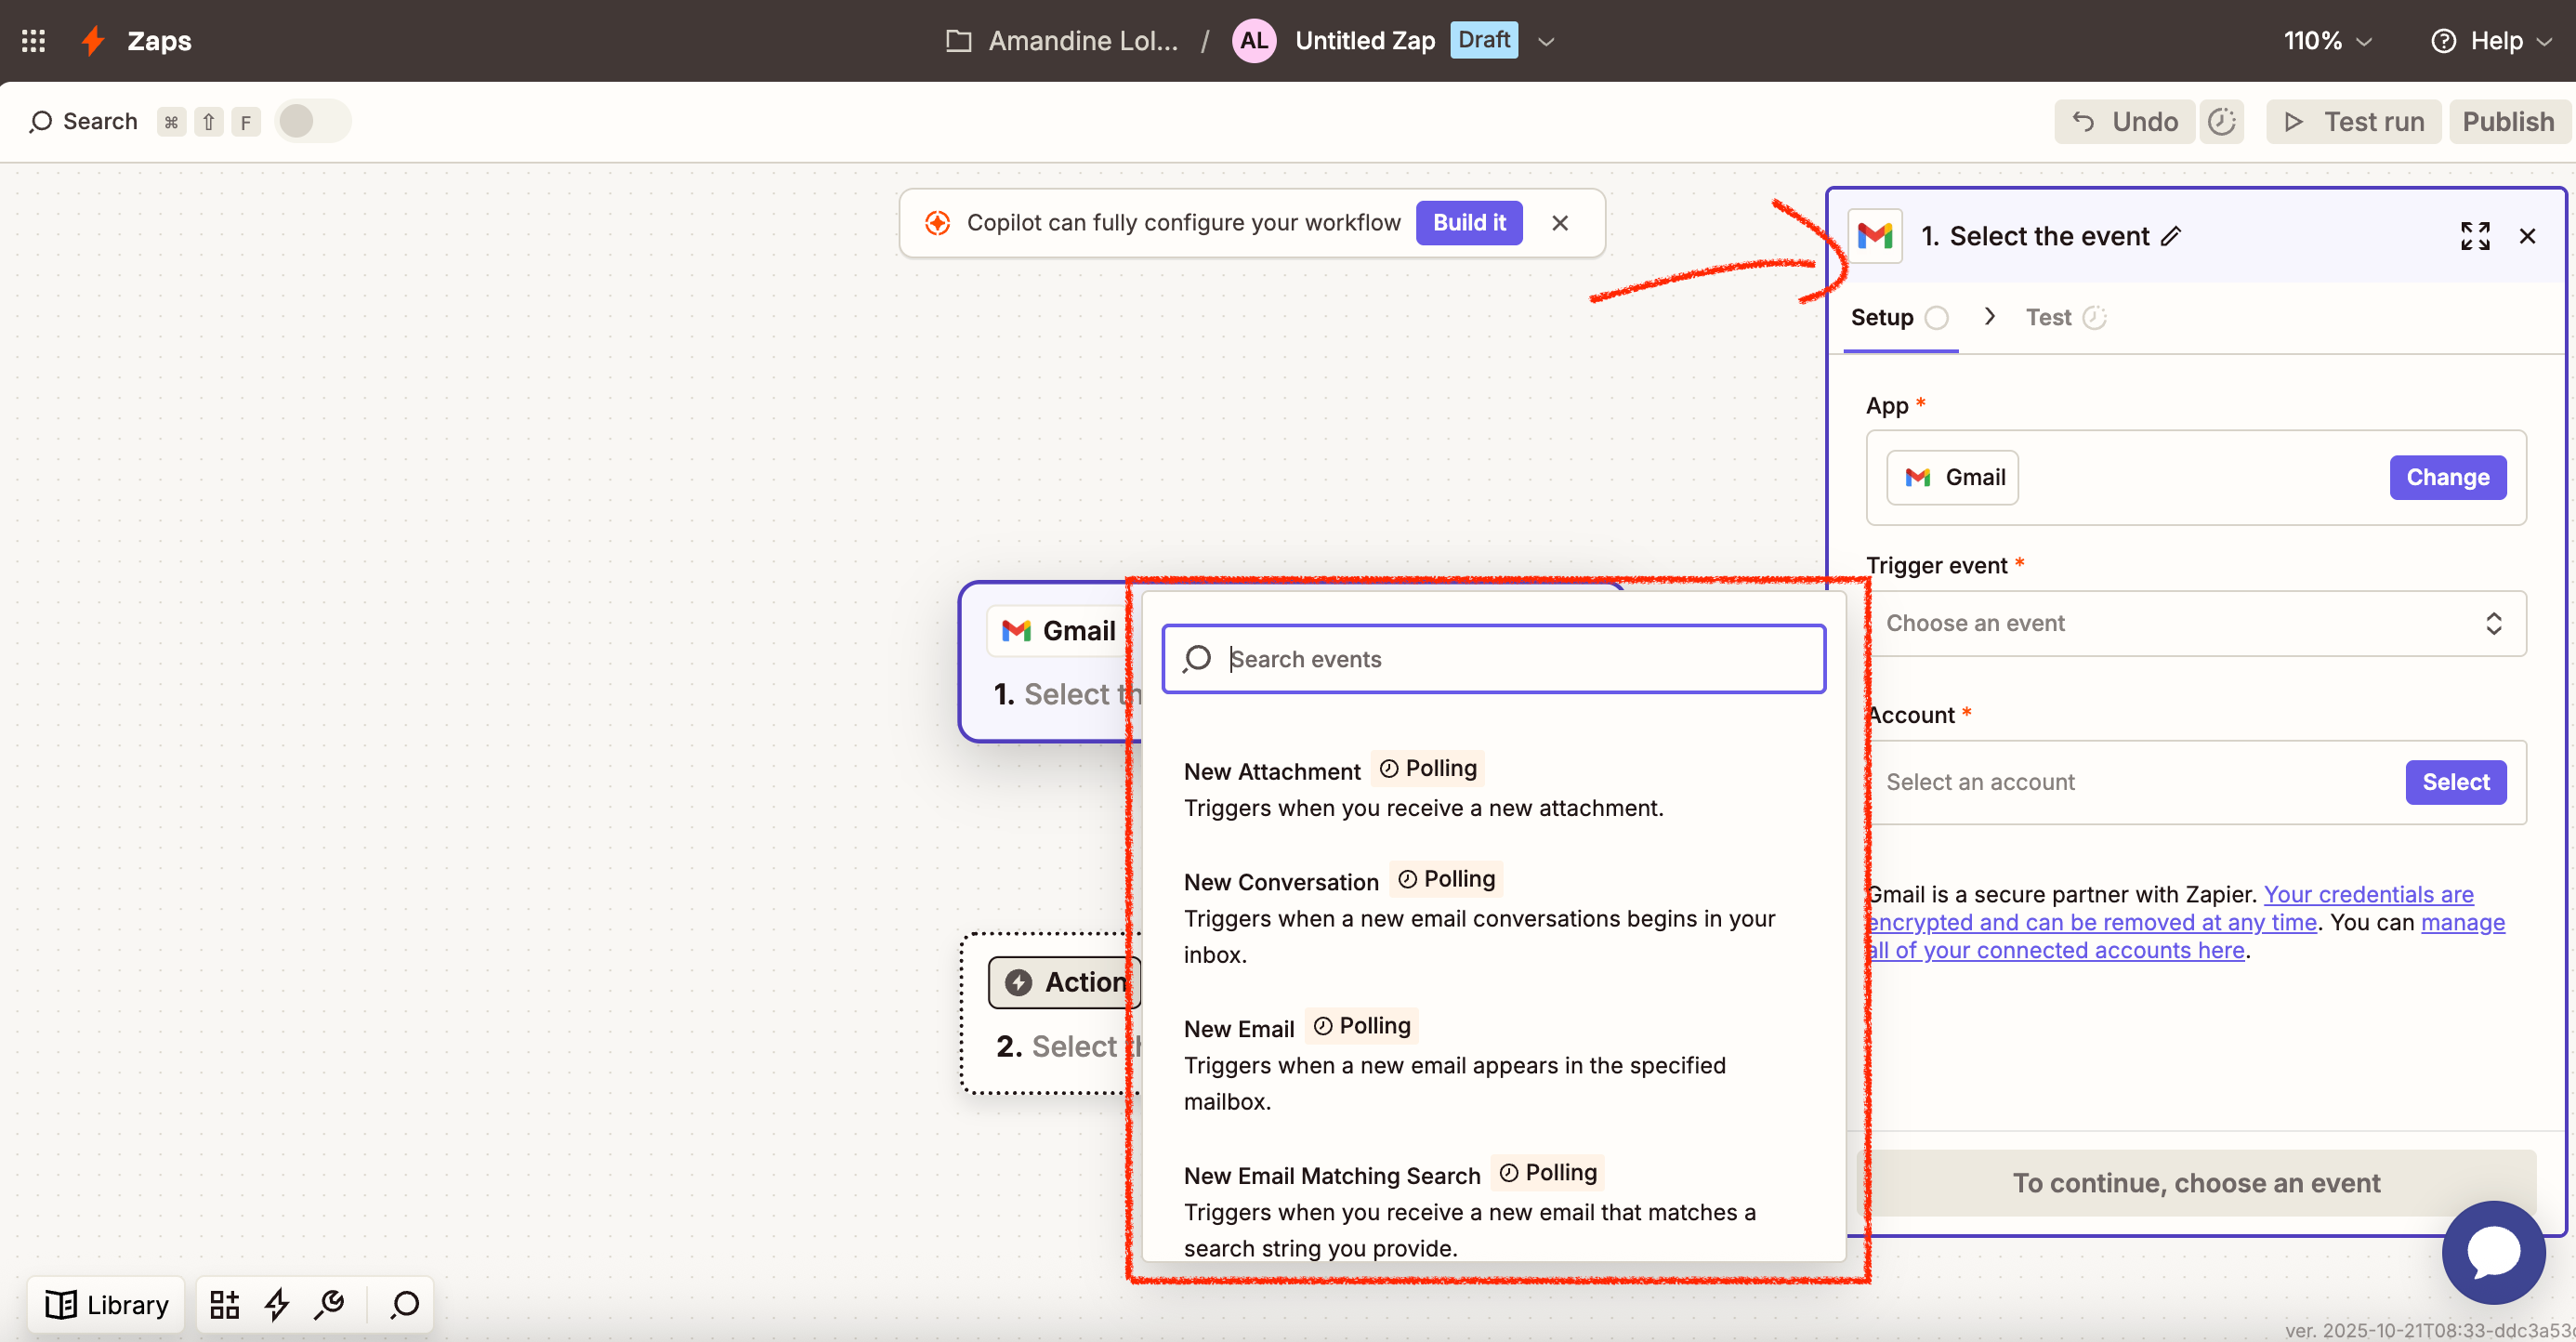
Task: Click the add-apps grid icon in bottom toolbar
Action: coord(224,1304)
